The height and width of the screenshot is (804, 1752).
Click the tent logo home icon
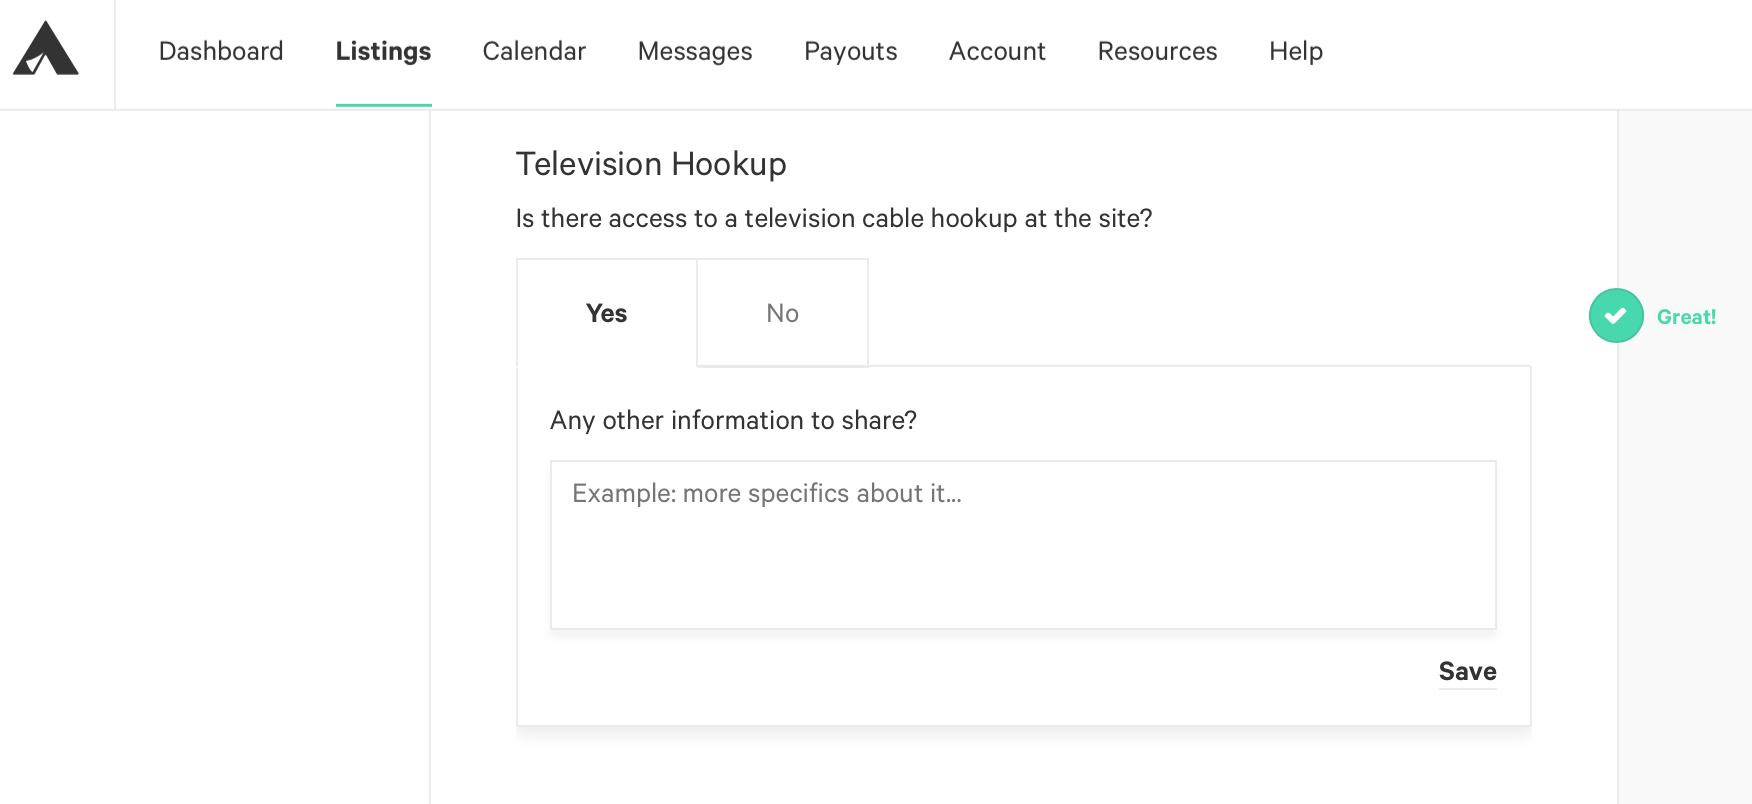point(46,49)
